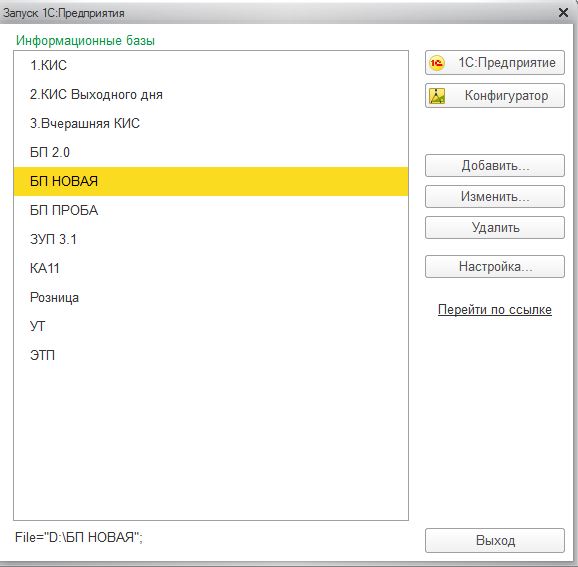Click the Выход button to exit
The height and width of the screenshot is (567, 578).
click(x=495, y=540)
